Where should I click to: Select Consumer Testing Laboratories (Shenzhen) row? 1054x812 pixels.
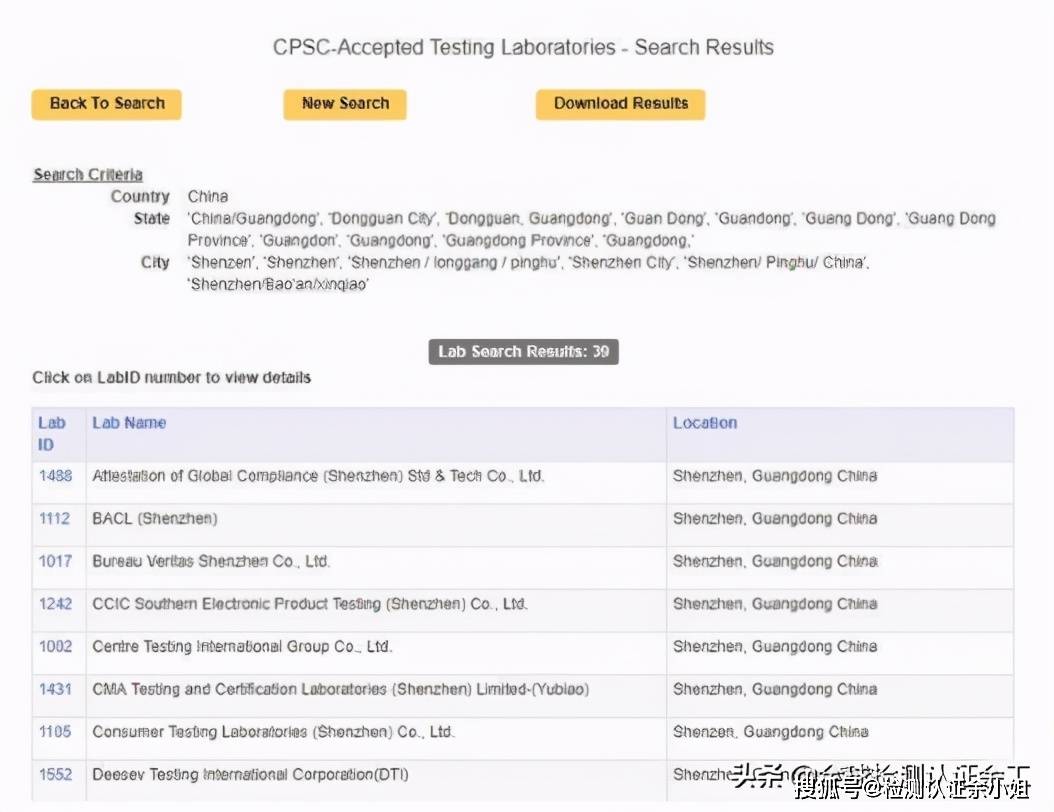click(x=272, y=732)
